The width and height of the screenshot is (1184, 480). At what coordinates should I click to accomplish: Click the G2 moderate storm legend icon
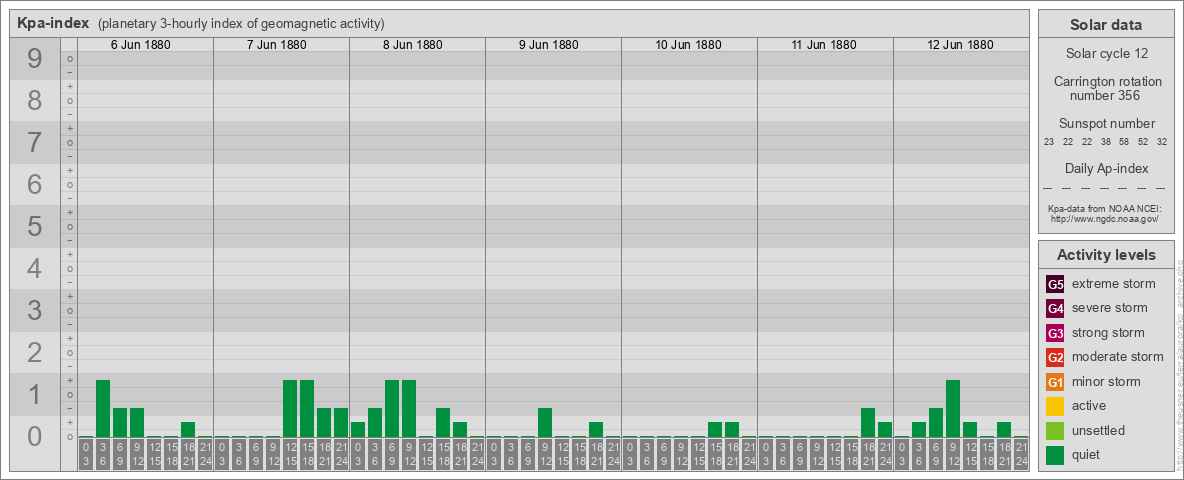tap(1055, 357)
